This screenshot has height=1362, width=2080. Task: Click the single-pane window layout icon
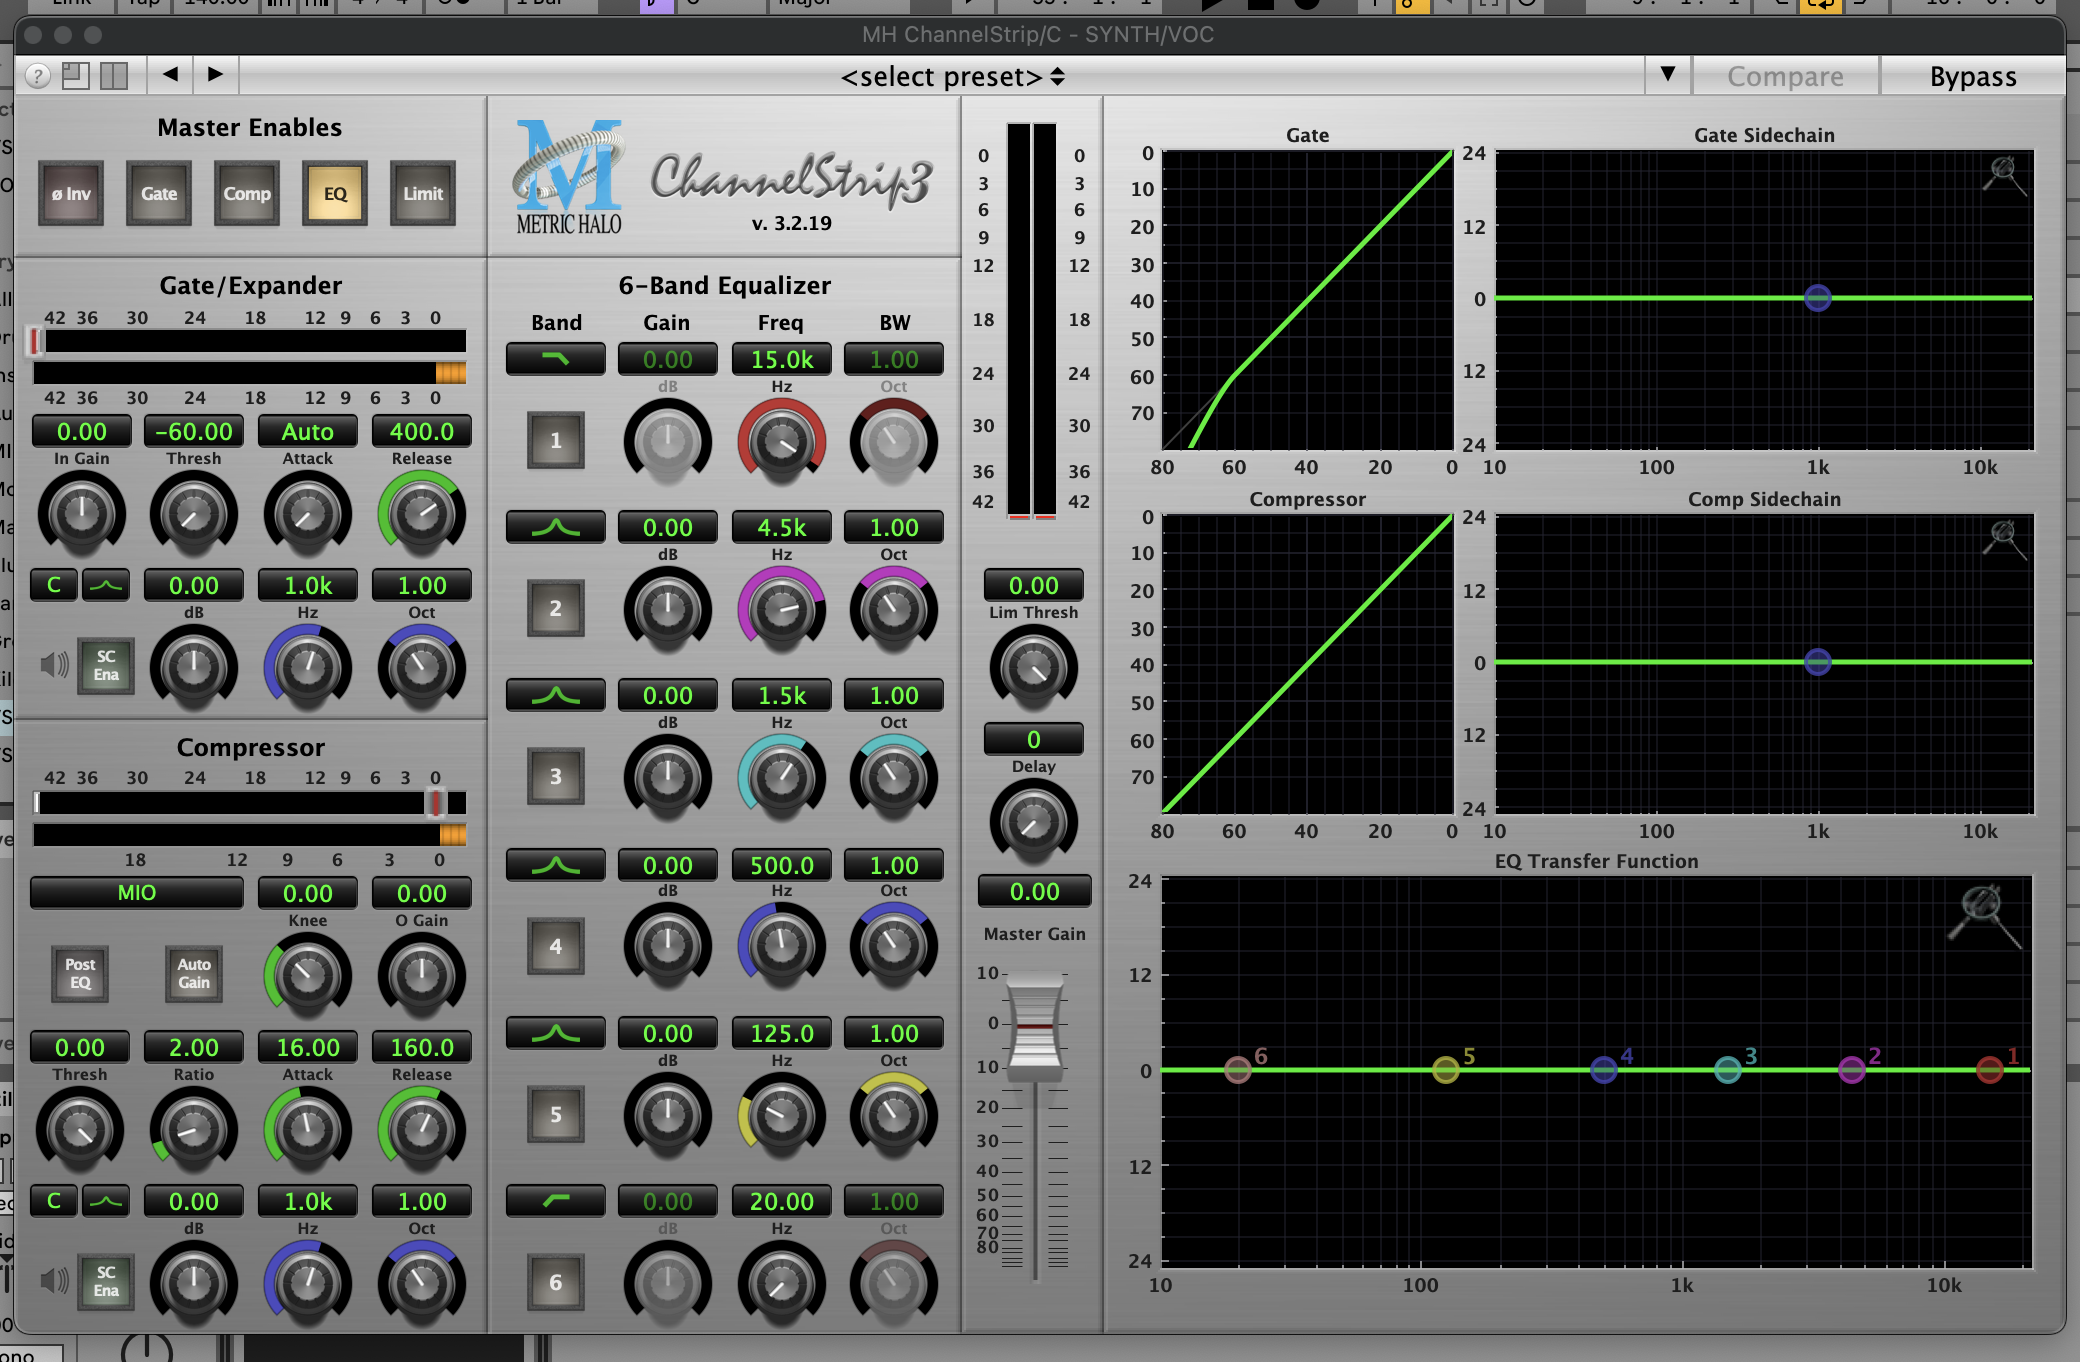pyautogui.click(x=76, y=76)
